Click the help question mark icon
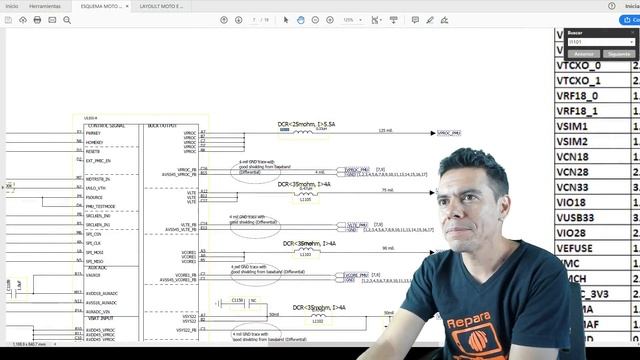 pos(611,6)
